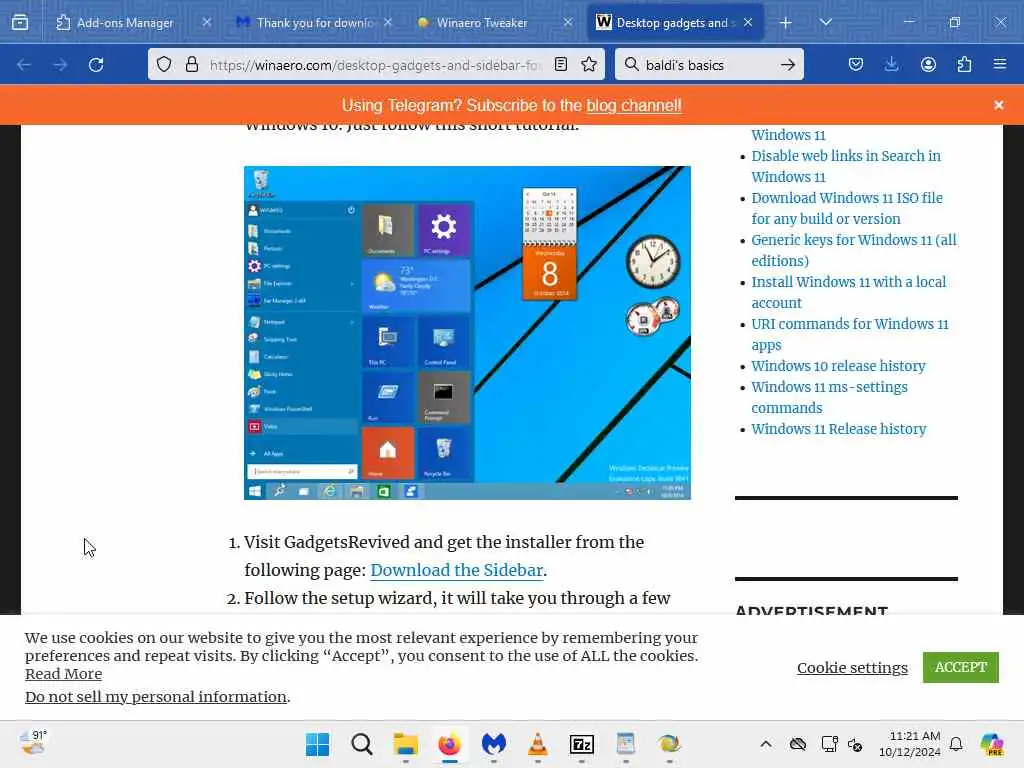Open network display tray icon
1024x768 pixels.
click(829, 744)
